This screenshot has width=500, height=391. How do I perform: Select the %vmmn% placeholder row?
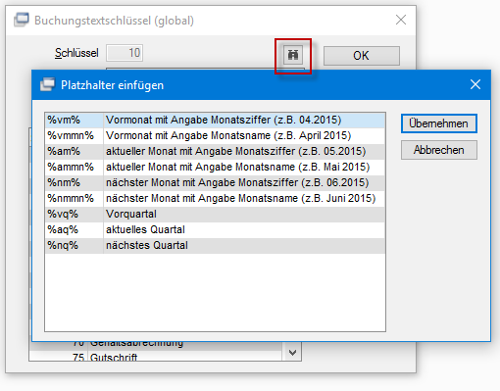[x=215, y=136]
